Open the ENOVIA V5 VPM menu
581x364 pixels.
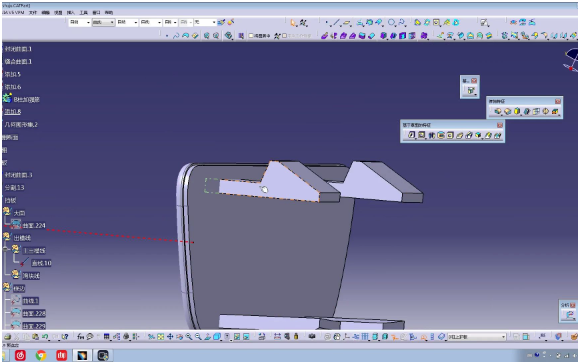pos(13,13)
